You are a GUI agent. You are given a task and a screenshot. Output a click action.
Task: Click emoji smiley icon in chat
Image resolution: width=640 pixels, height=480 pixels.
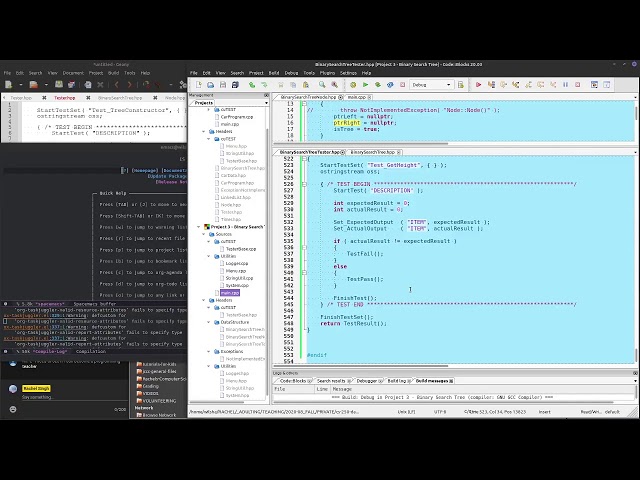tap(13, 409)
